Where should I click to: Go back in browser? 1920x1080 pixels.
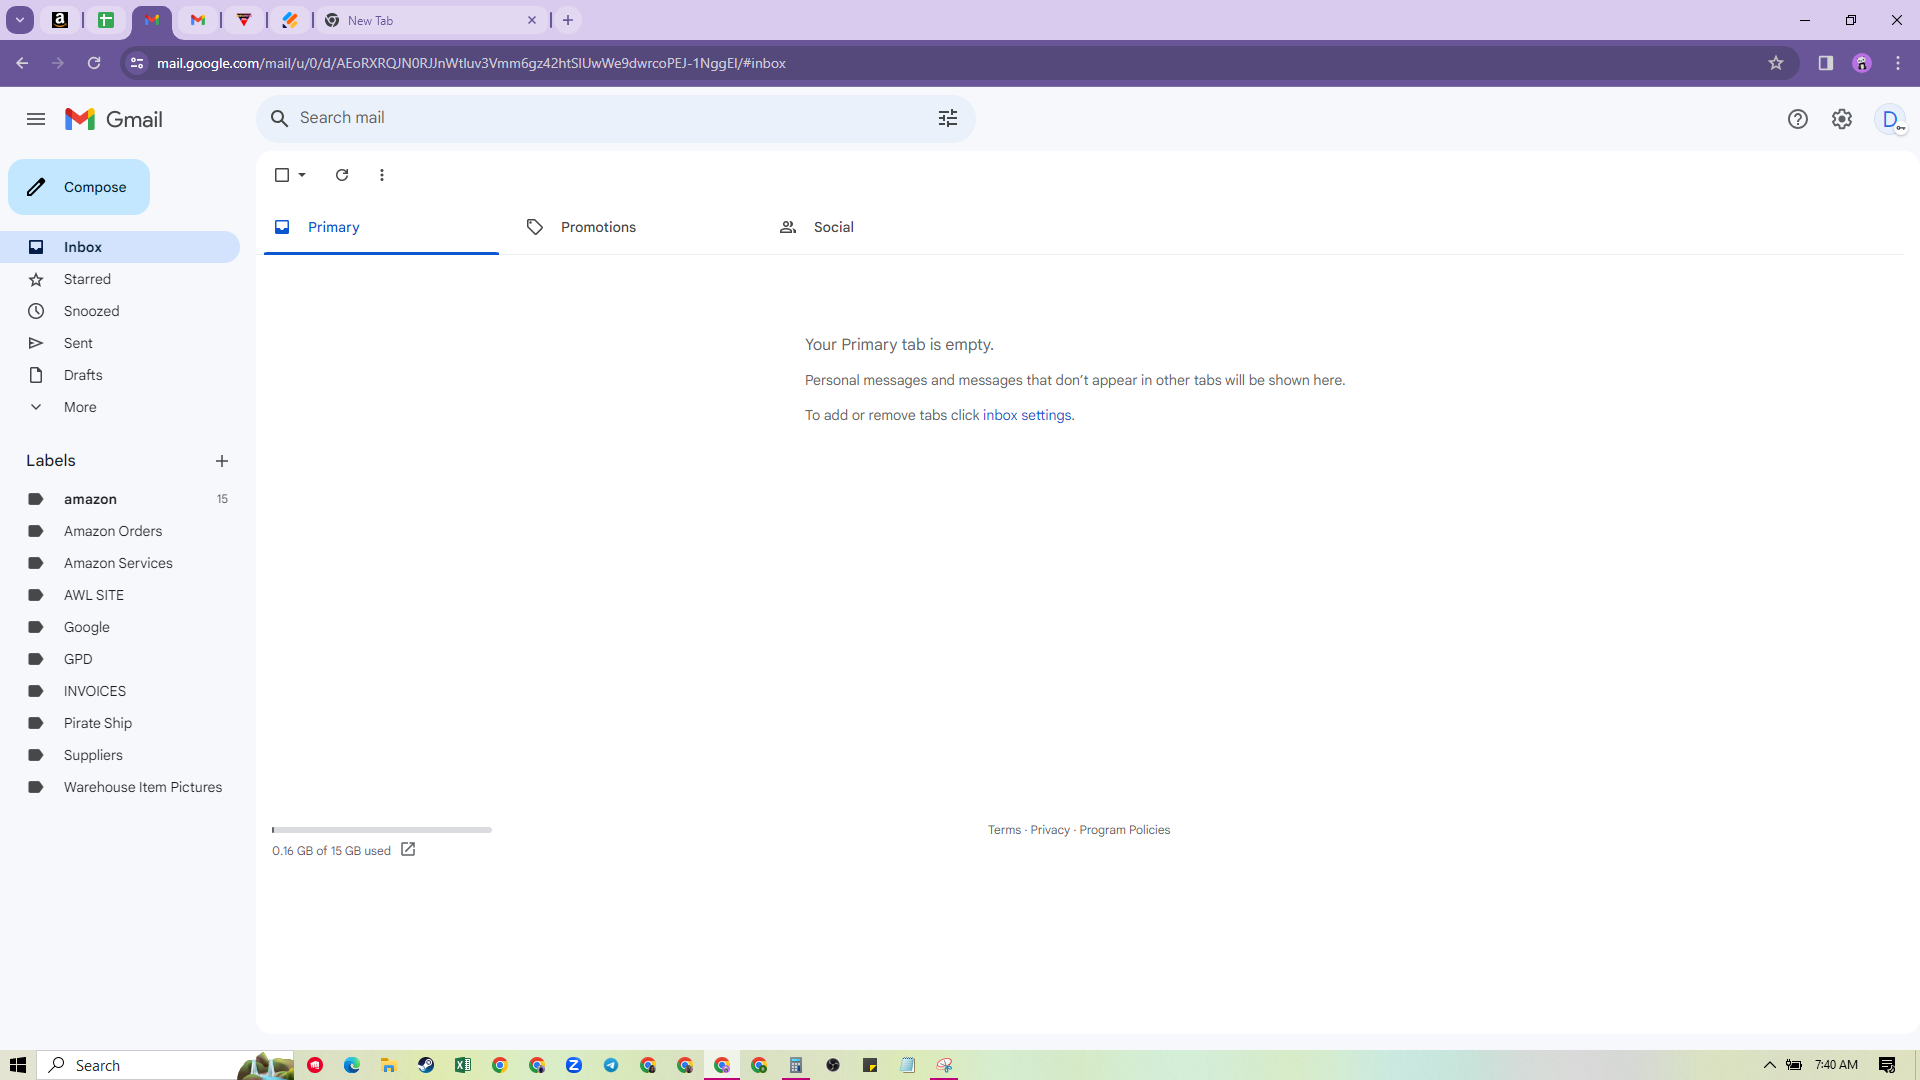[22, 63]
